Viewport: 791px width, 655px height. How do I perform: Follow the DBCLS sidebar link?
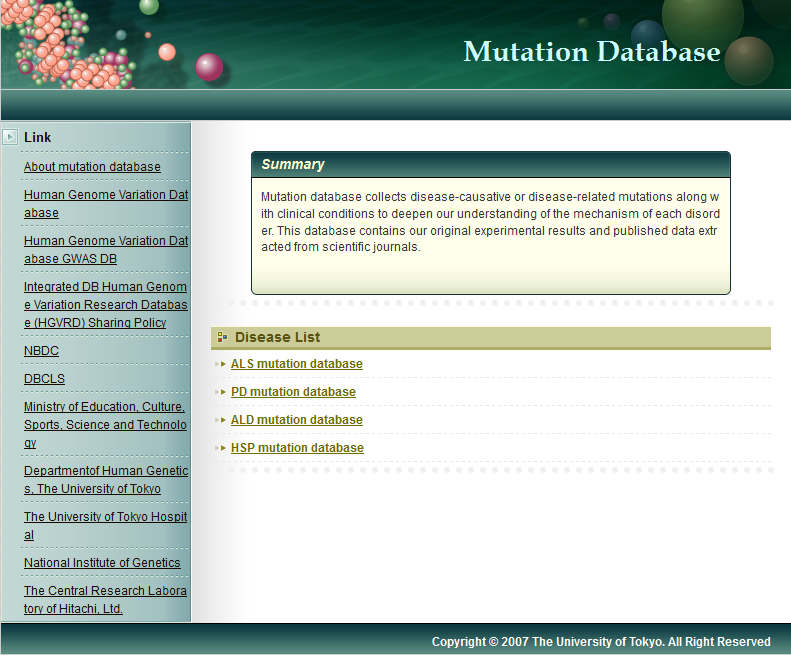coord(44,379)
